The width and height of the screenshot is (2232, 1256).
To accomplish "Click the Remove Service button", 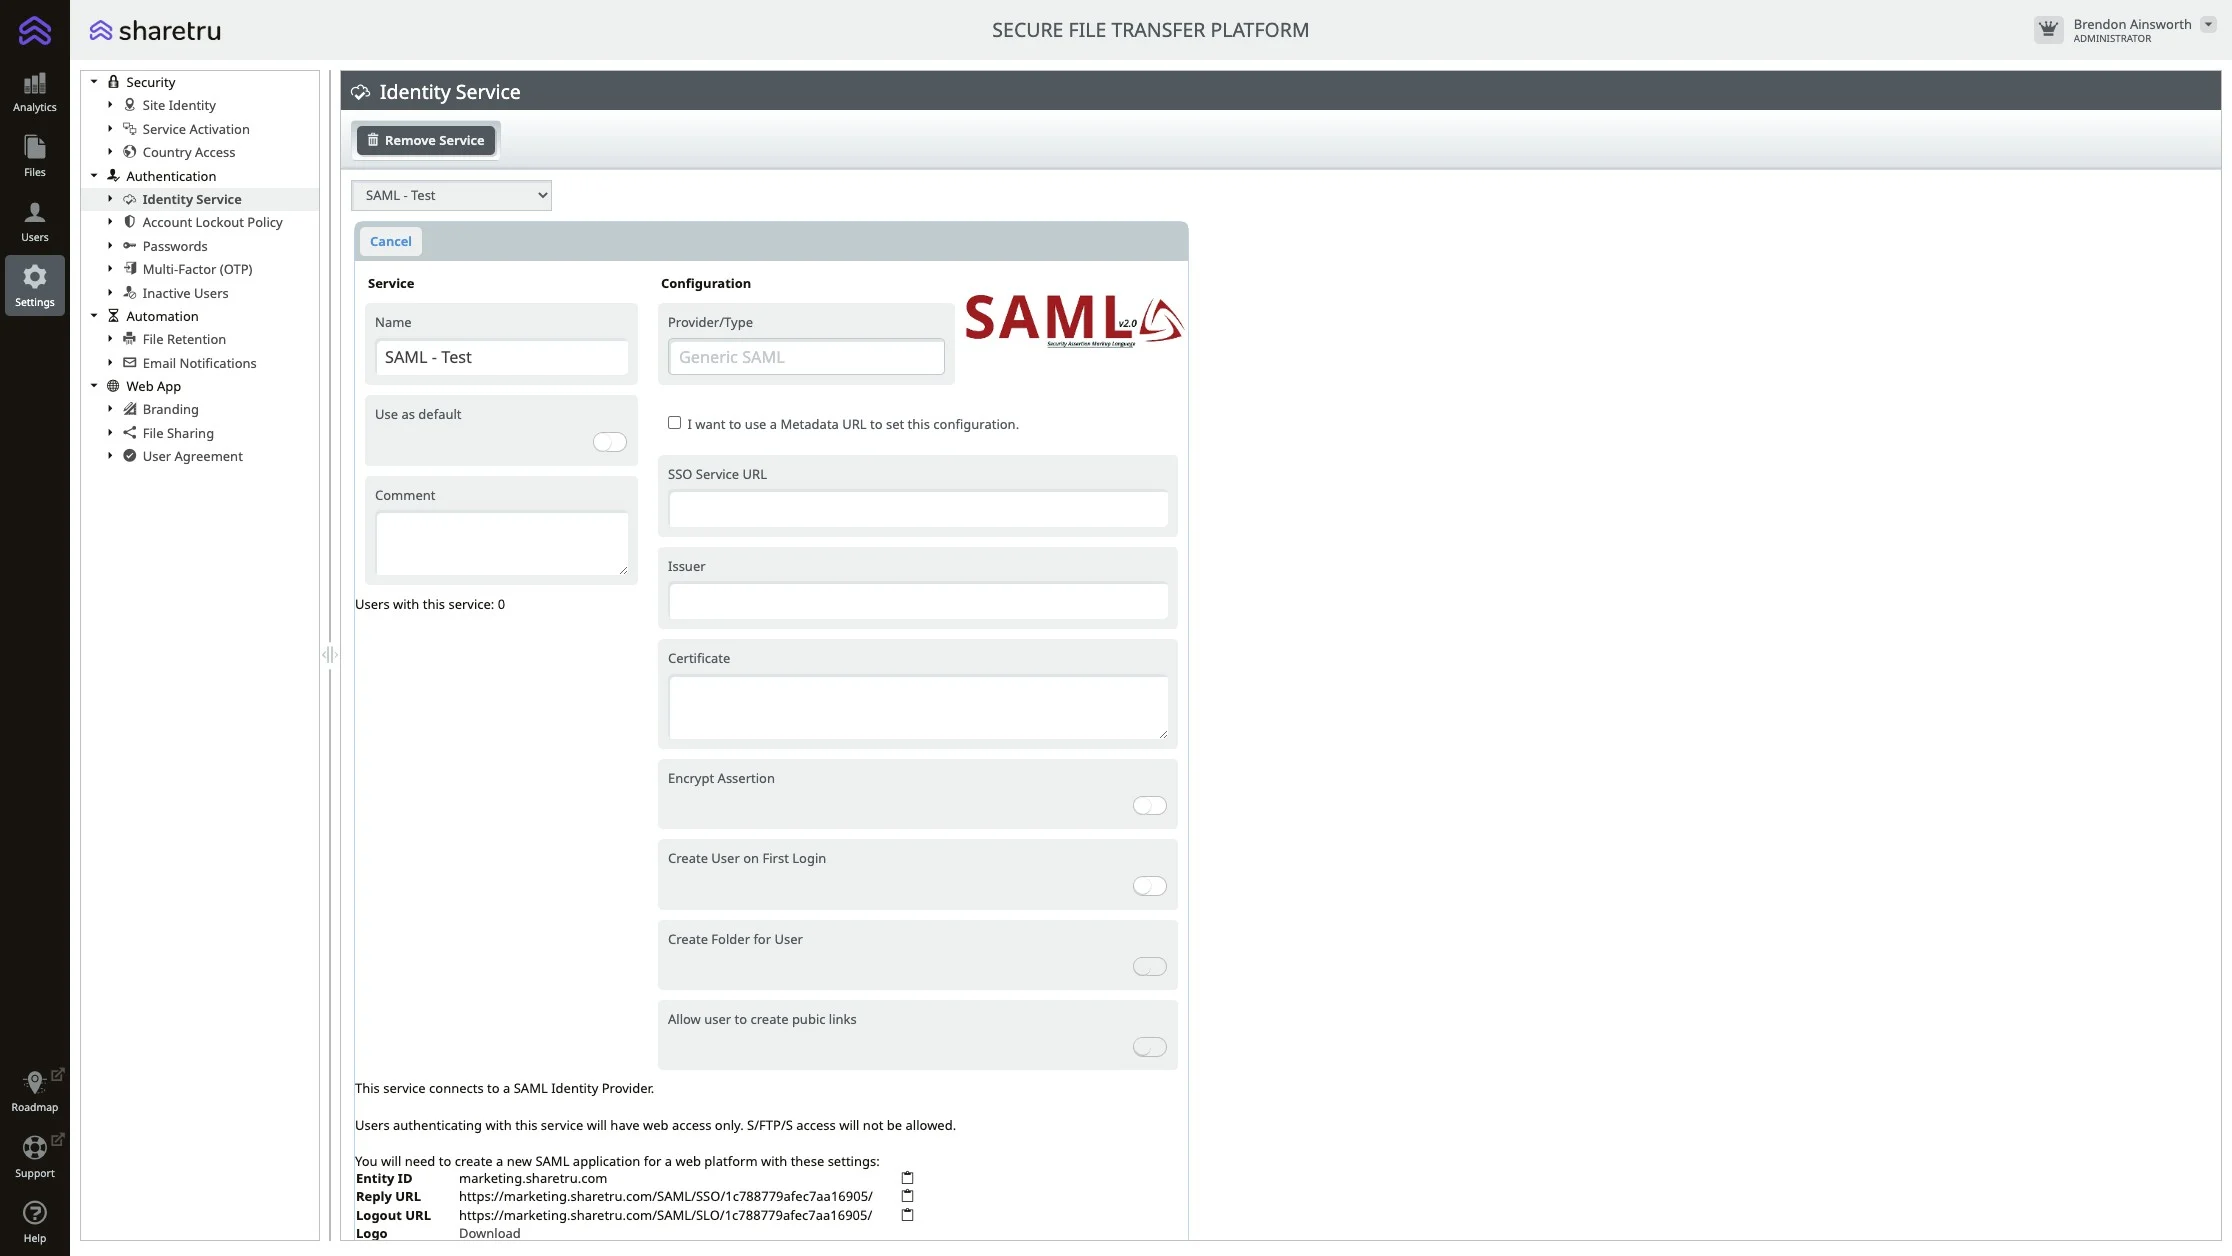I will (x=426, y=140).
